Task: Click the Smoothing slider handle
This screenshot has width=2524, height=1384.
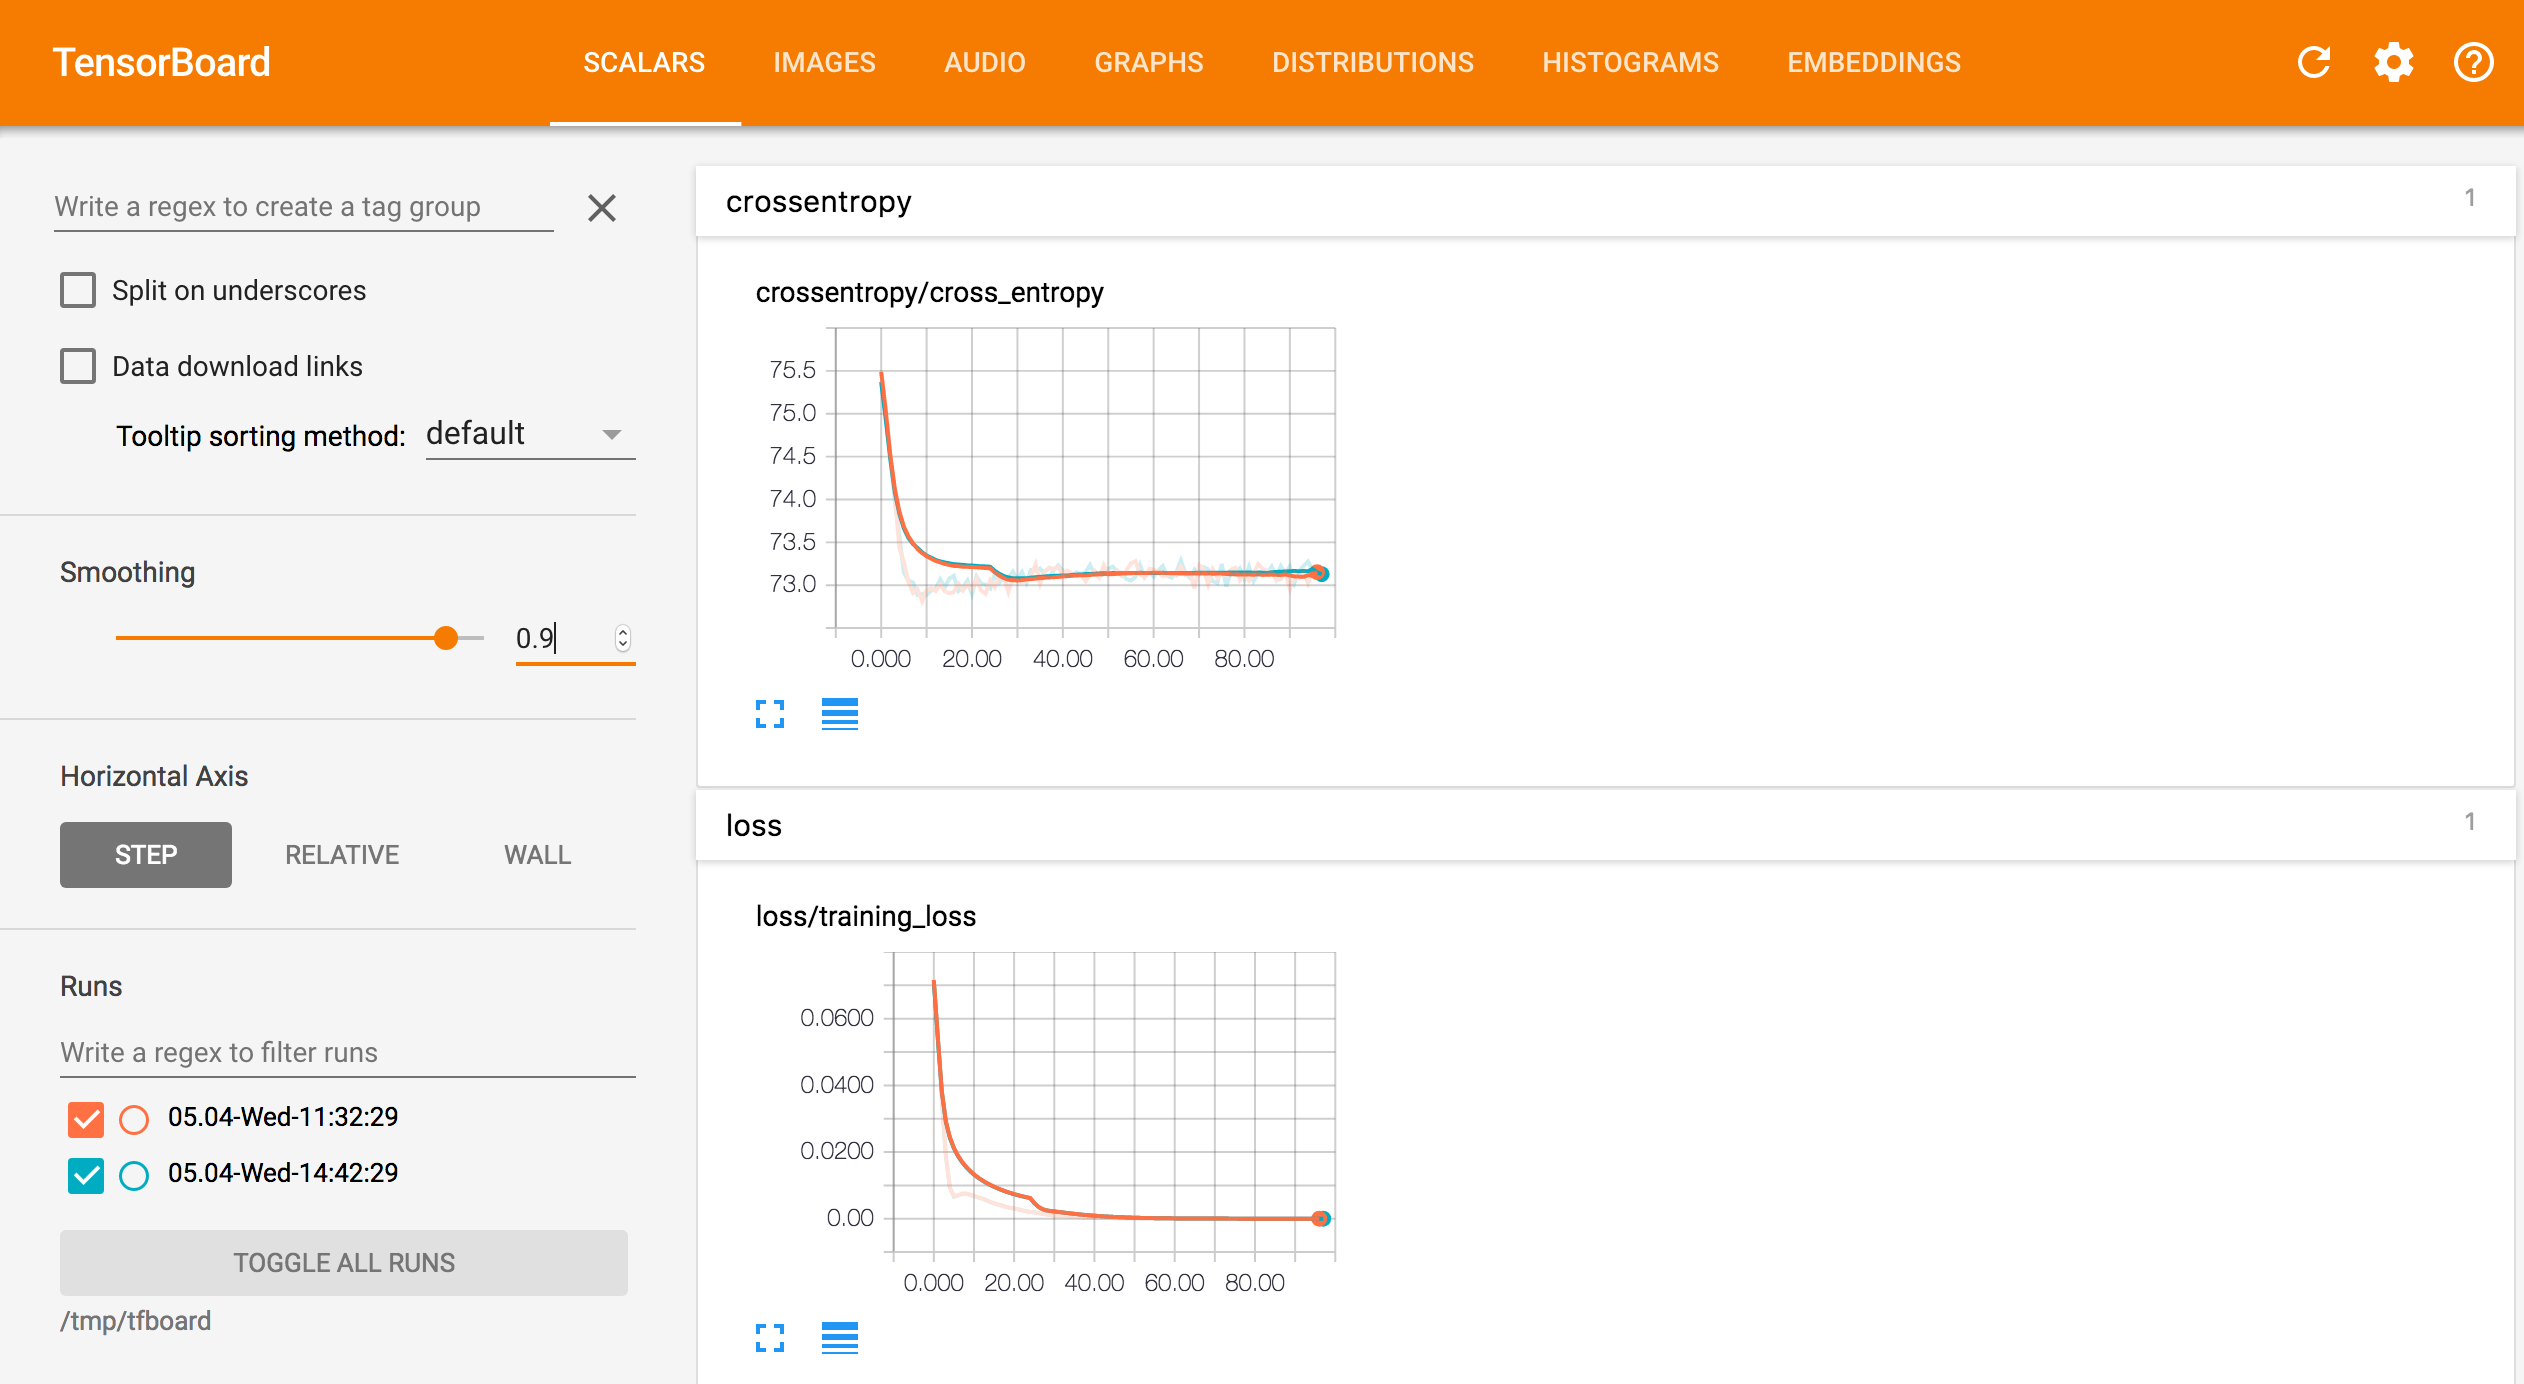Action: [x=446, y=638]
